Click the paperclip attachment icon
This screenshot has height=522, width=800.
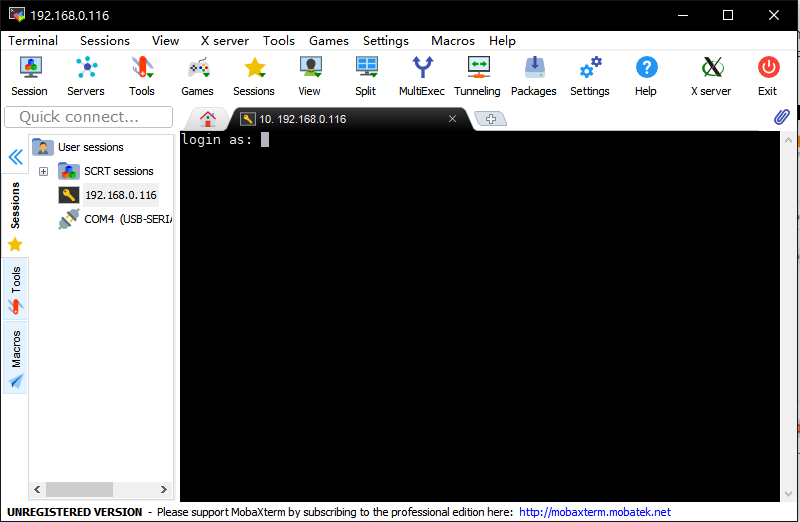[x=782, y=117]
